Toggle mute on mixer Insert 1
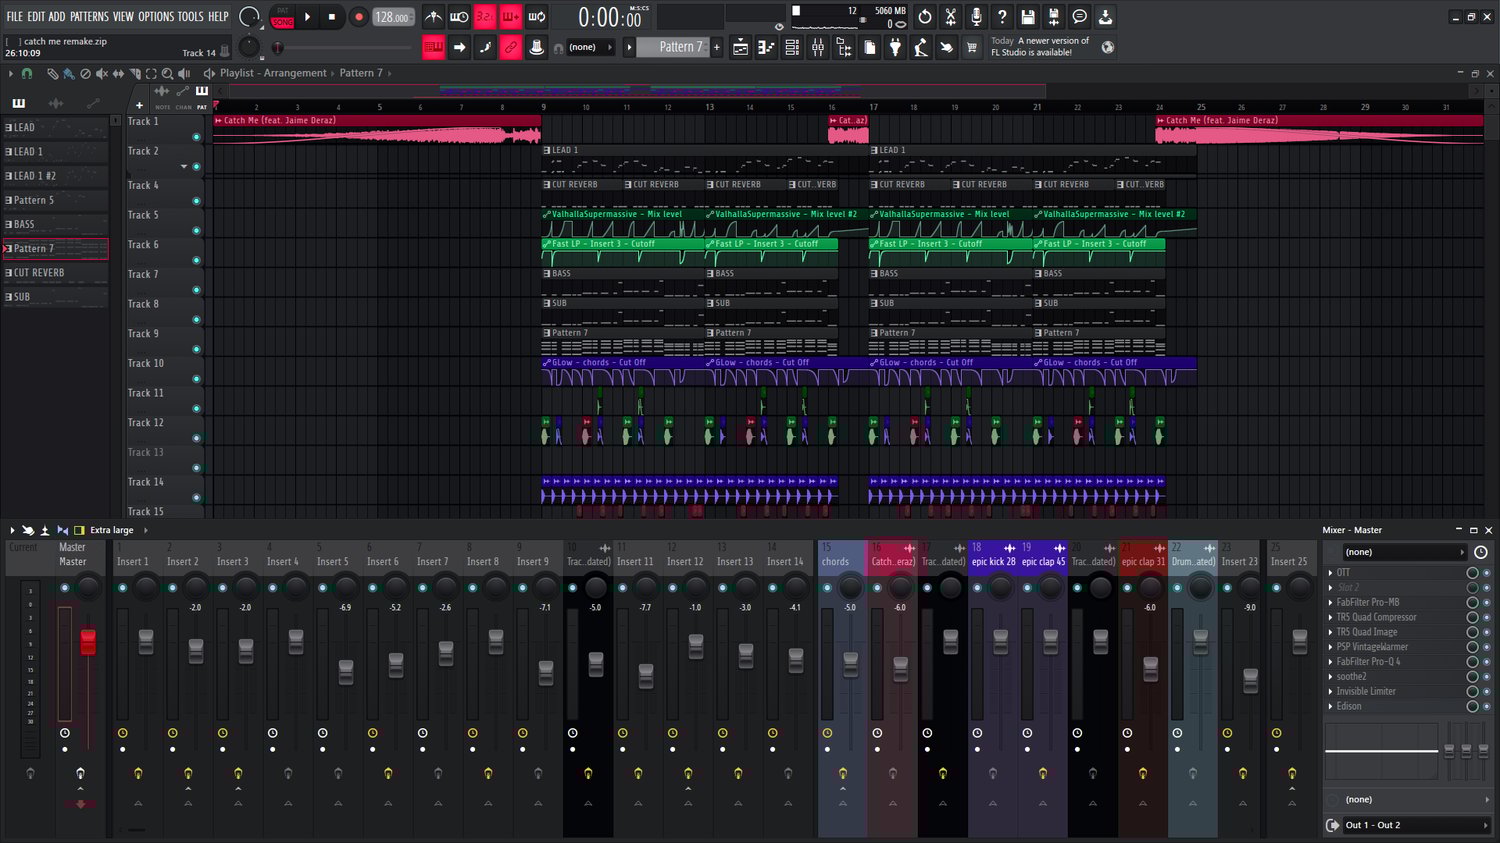 pyautogui.click(x=123, y=587)
